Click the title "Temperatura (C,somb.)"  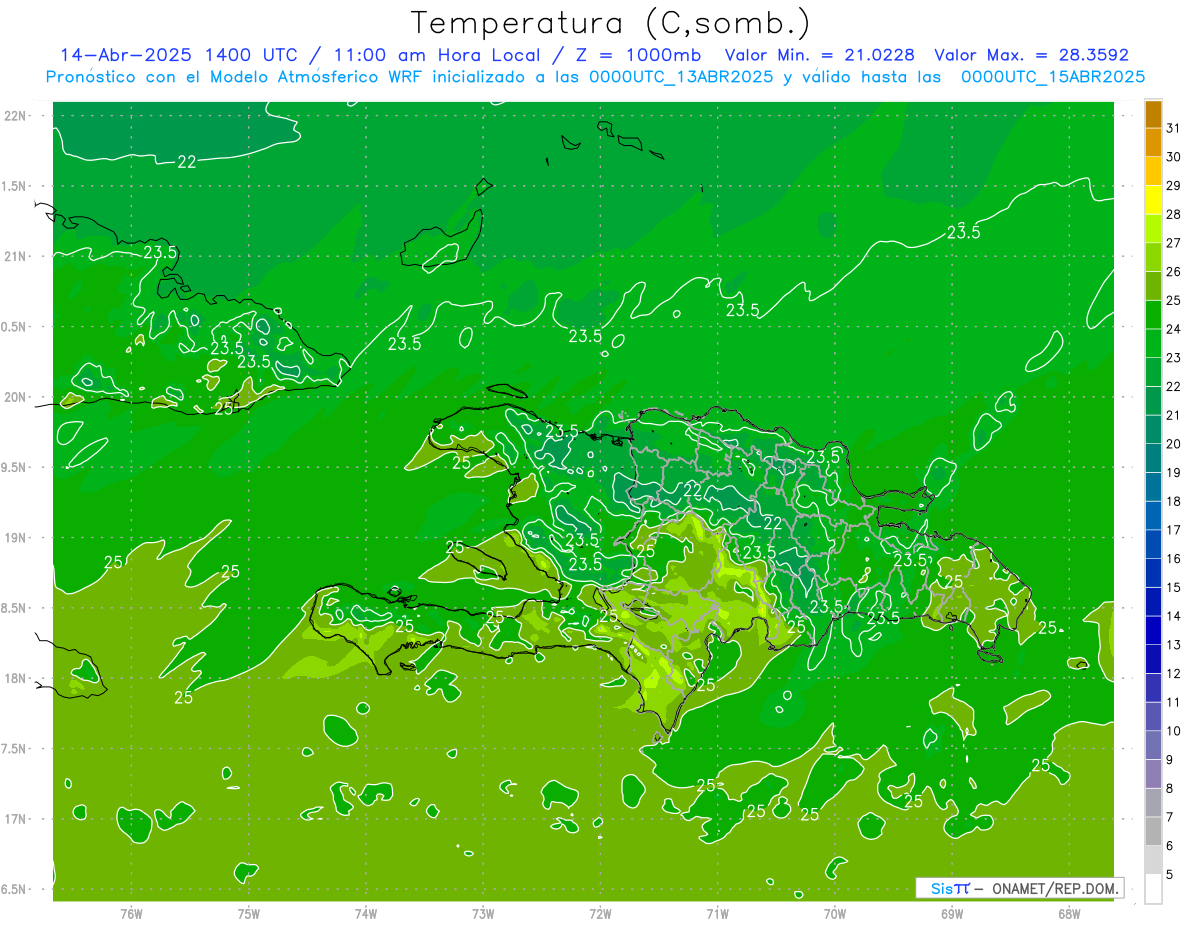pyautogui.click(x=610, y=24)
